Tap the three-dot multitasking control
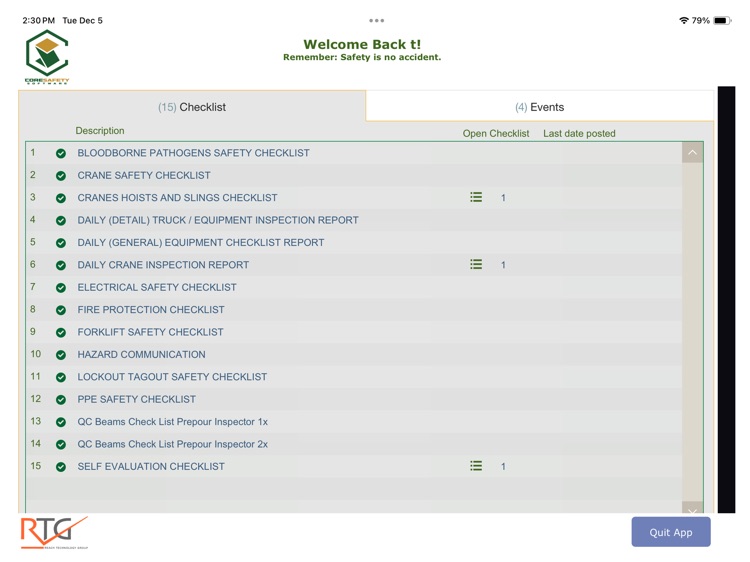The height and width of the screenshot is (562, 750). [376, 21]
